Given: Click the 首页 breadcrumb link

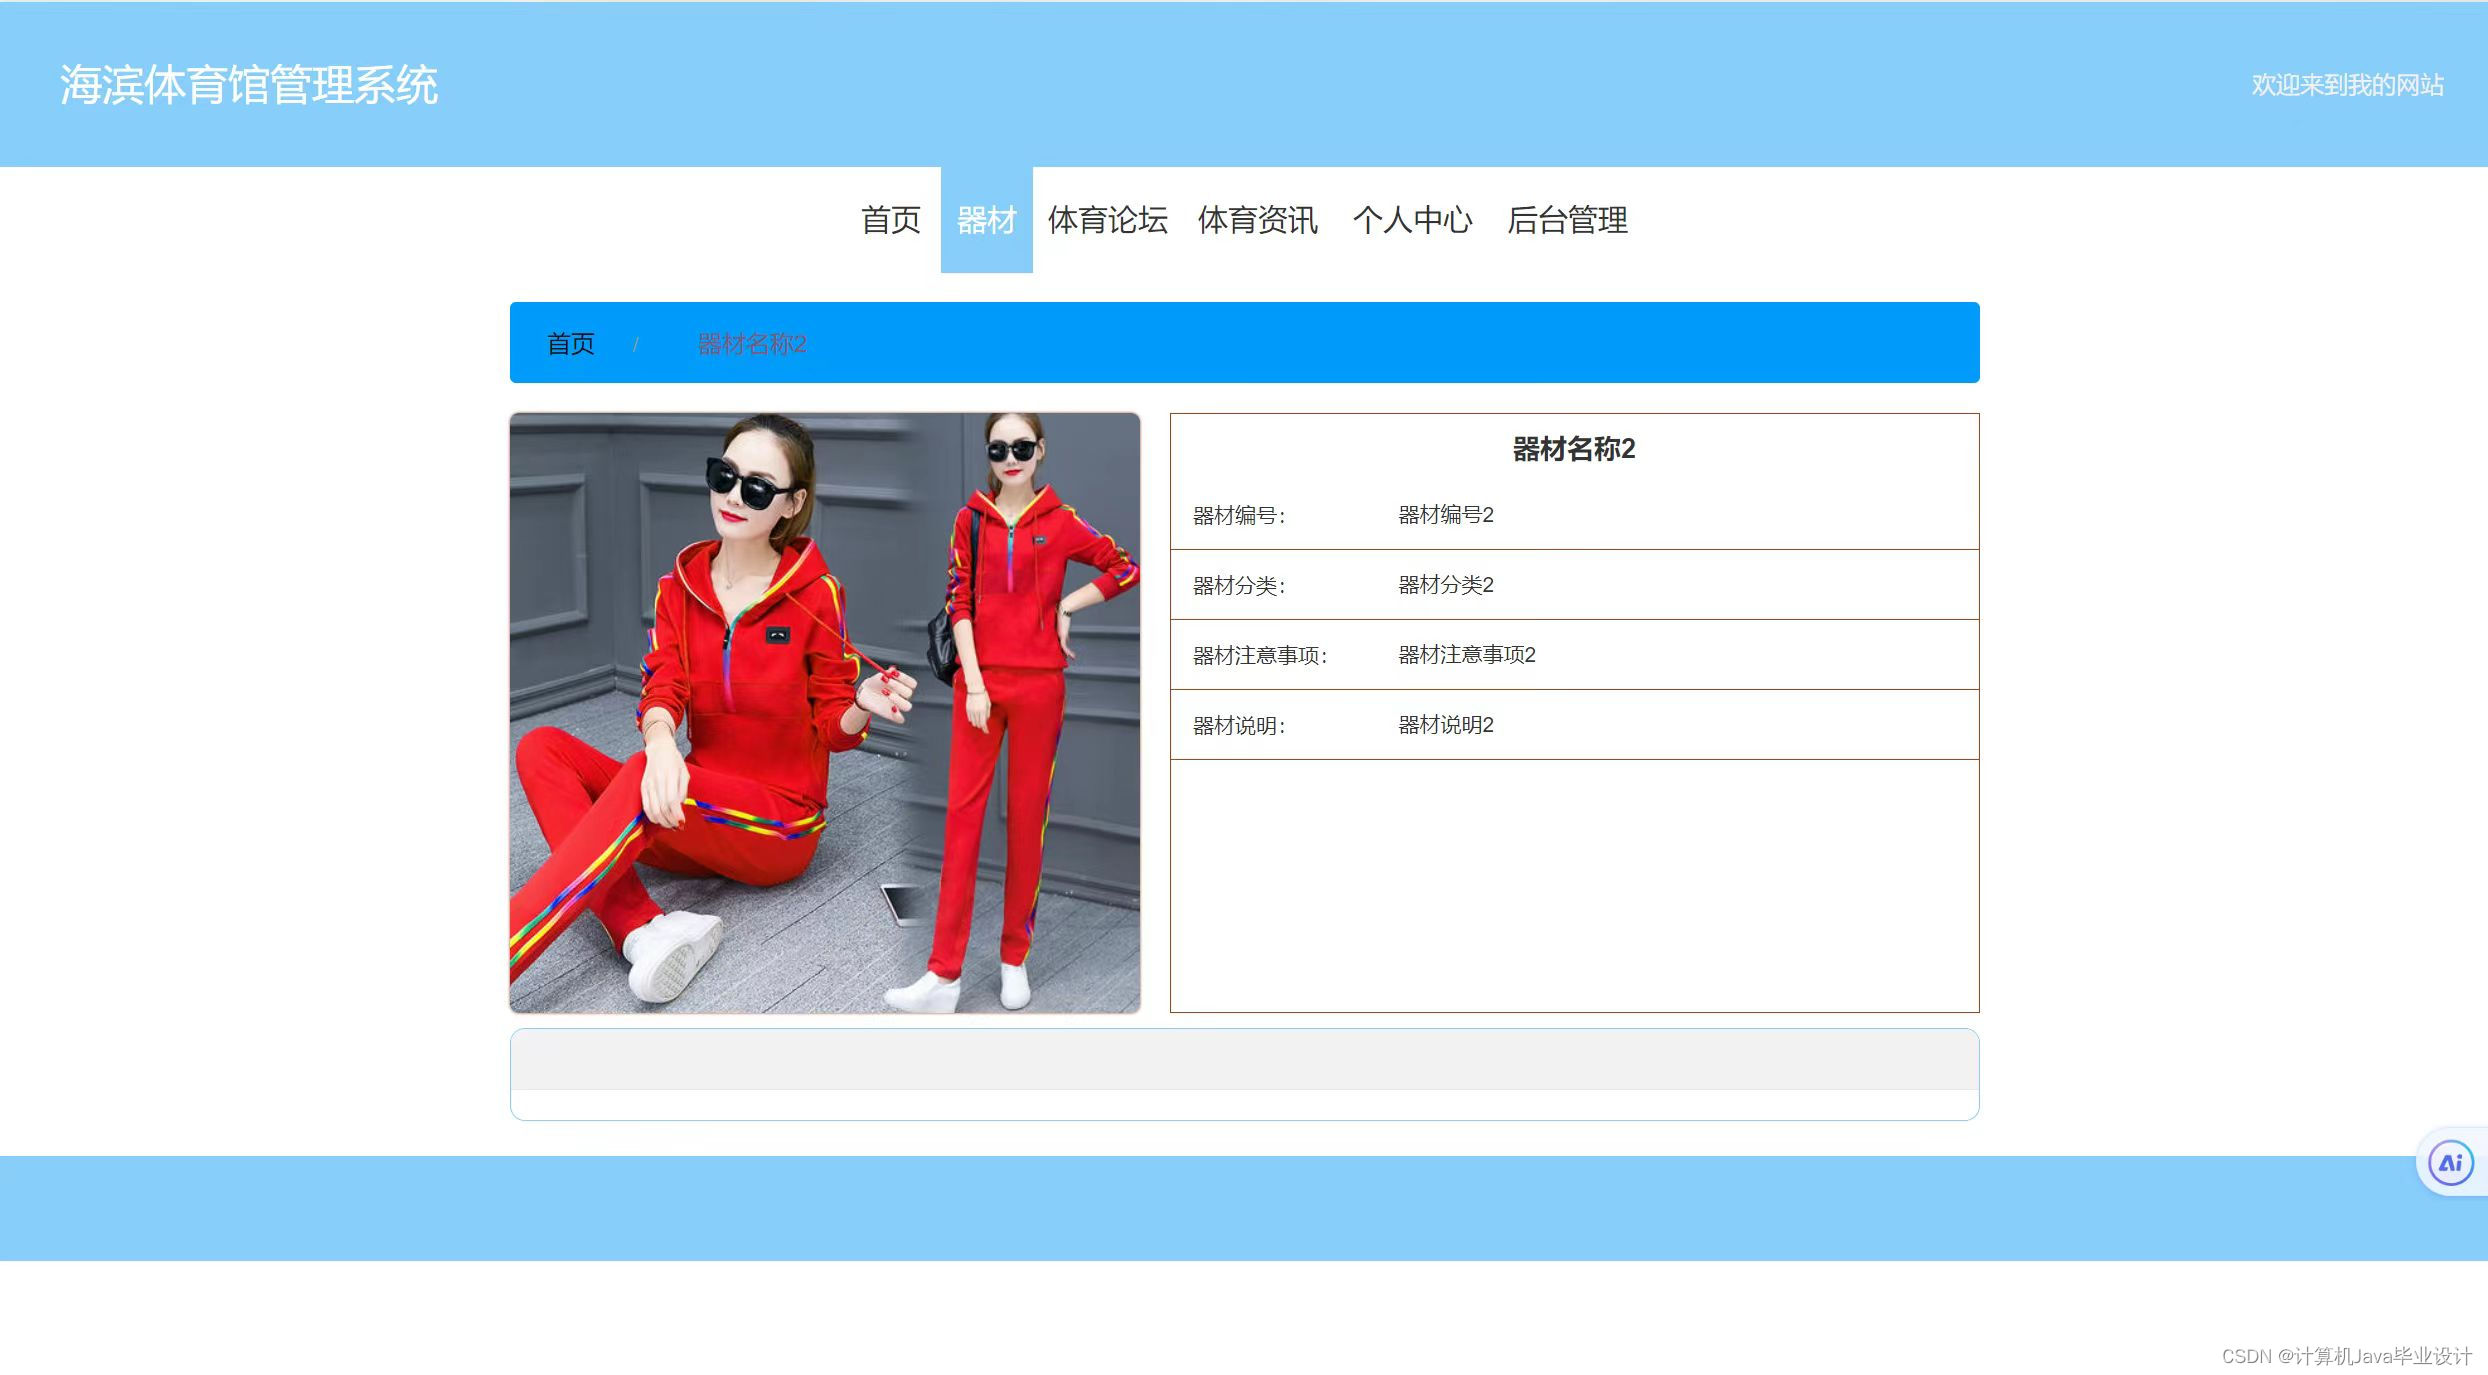Looking at the screenshot, I should coord(570,344).
